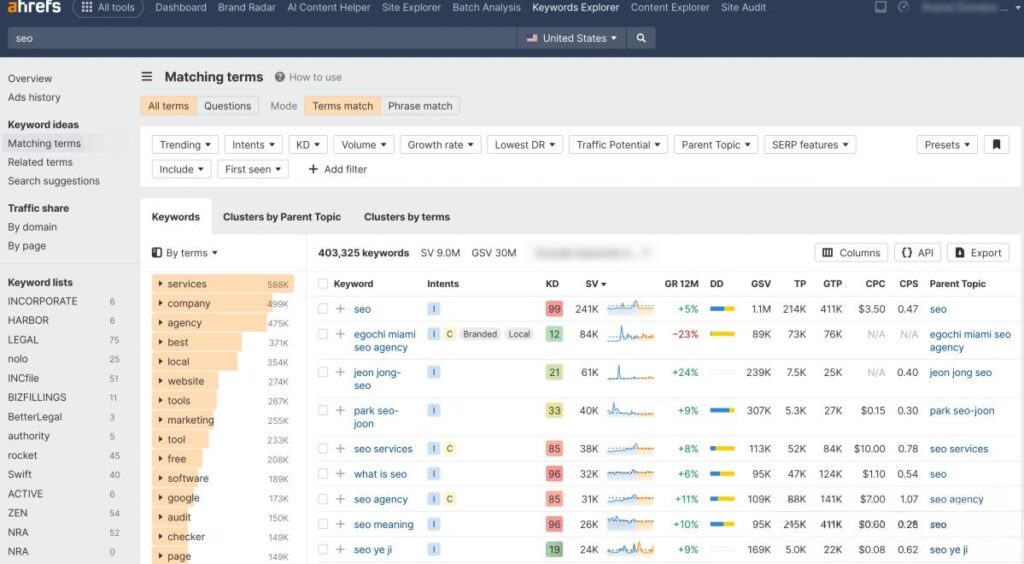Open the How to use help
1024x564 pixels.
pyautogui.click(x=308, y=77)
